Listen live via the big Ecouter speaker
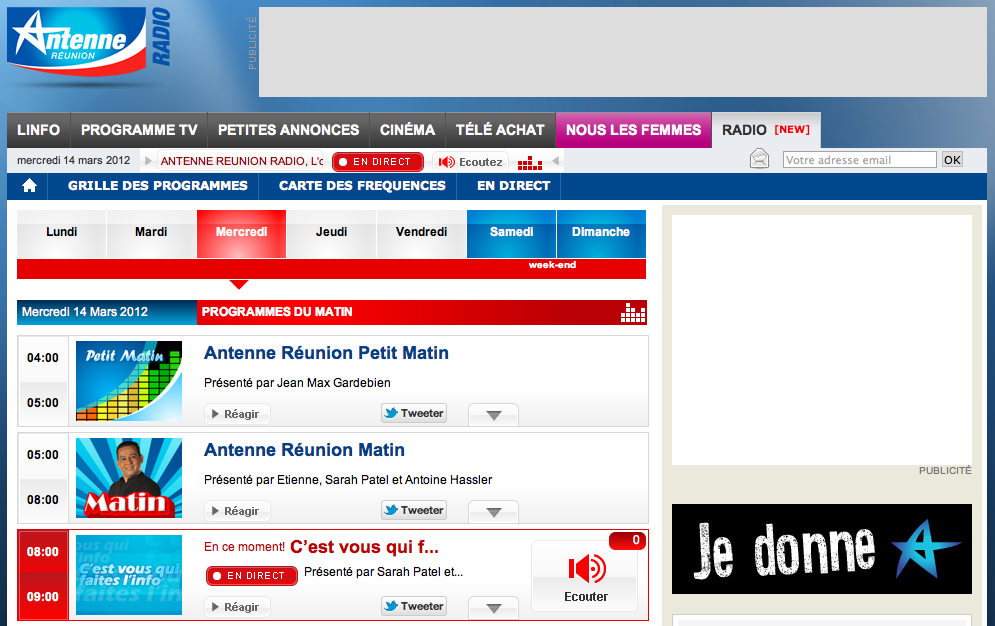This screenshot has height=626, width=995. click(586, 577)
